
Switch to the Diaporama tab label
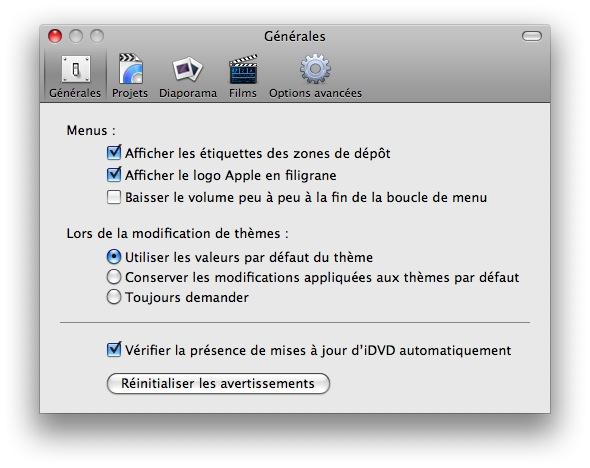[188, 93]
